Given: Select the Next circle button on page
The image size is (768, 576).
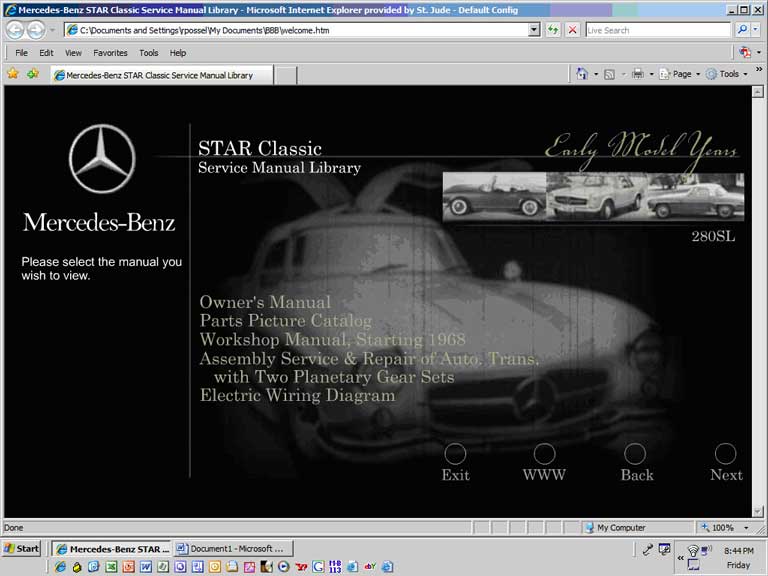Looking at the screenshot, I should pyautogui.click(x=725, y=454).
